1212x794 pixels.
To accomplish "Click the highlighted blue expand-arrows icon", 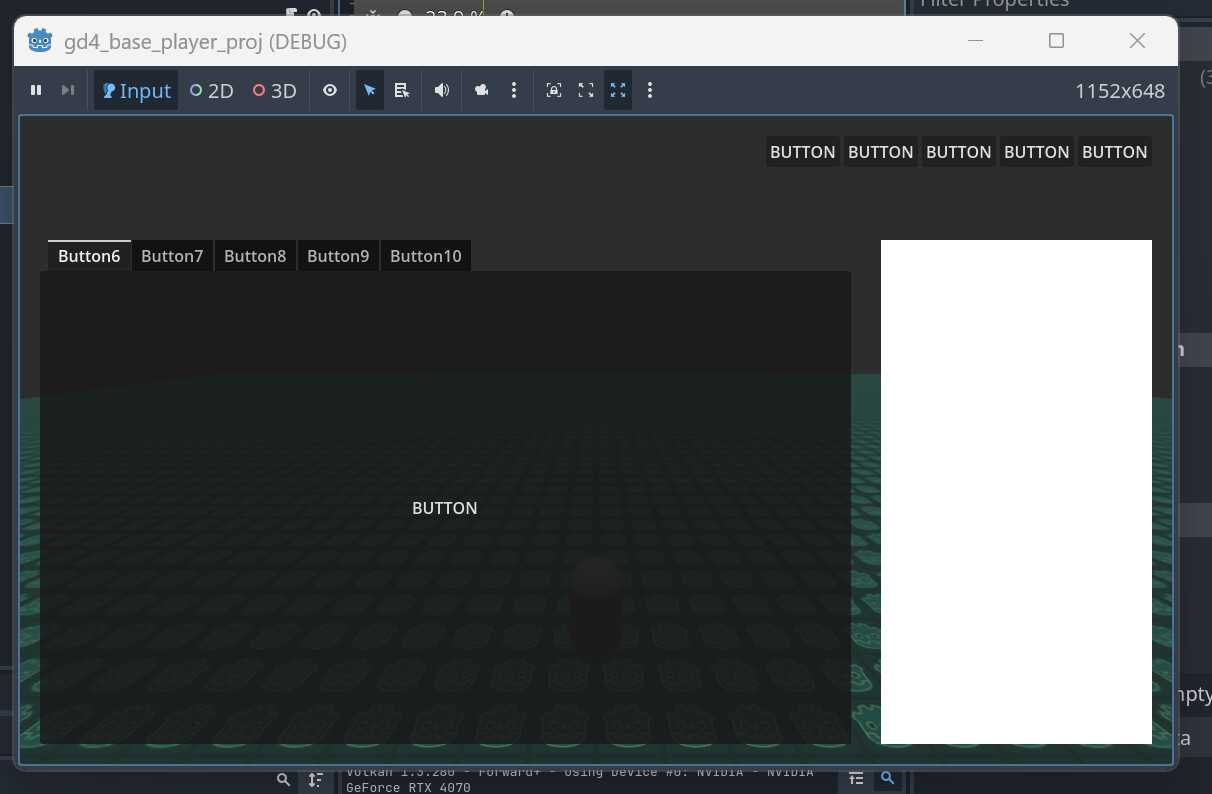I will (618, 90).
